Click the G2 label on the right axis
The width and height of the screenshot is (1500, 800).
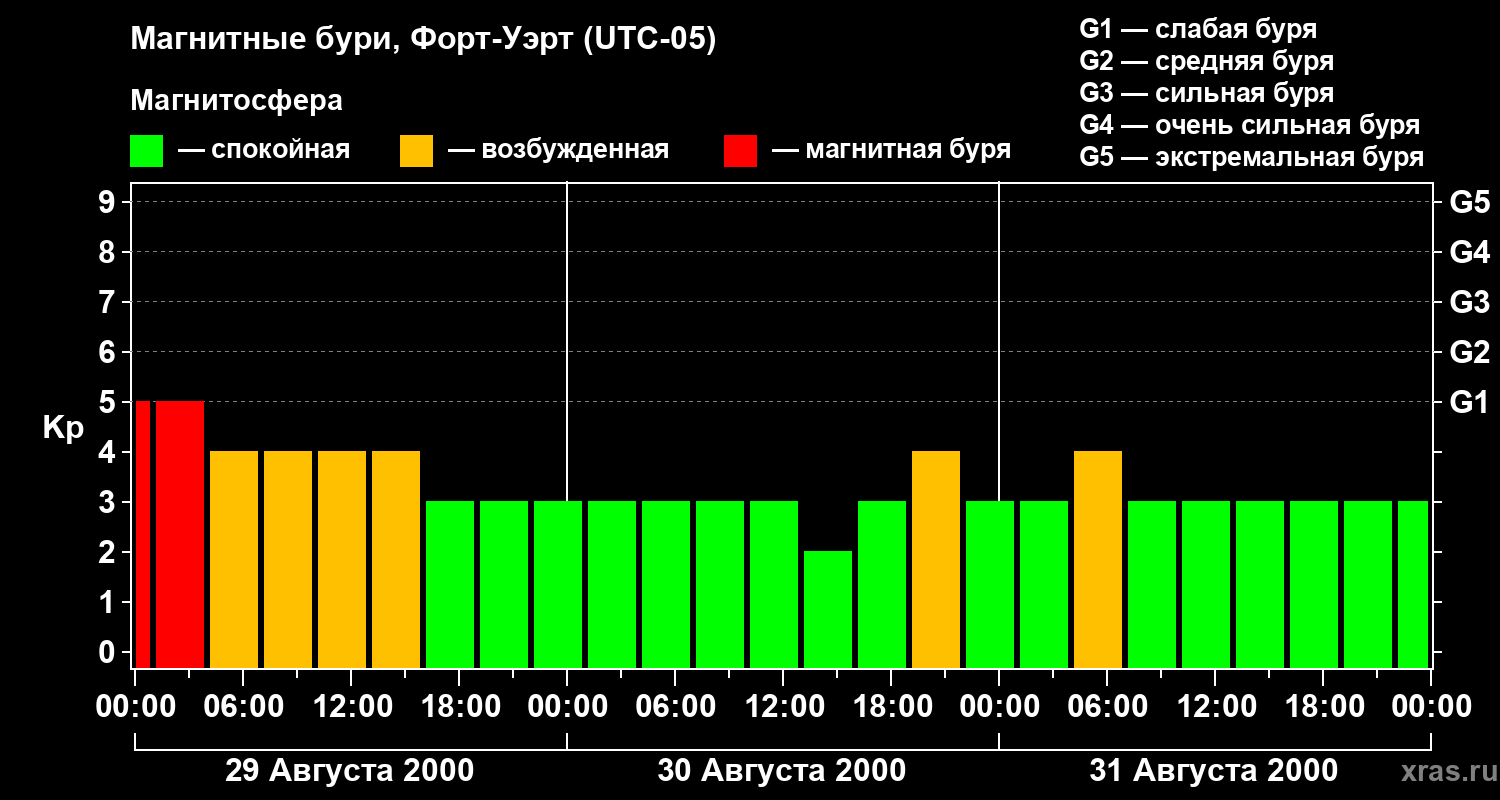coord(1469,352)
